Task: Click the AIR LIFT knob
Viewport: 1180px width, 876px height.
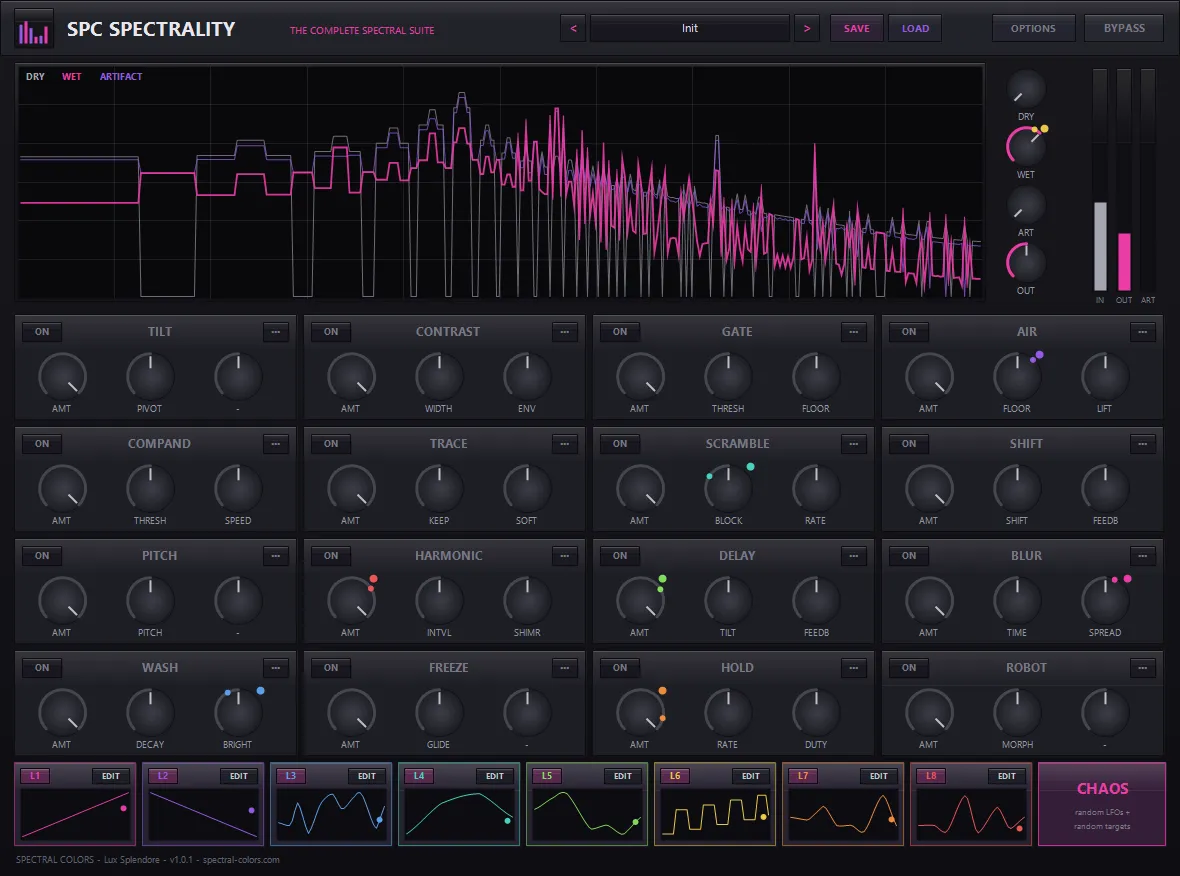Action: click(1105, 376)
